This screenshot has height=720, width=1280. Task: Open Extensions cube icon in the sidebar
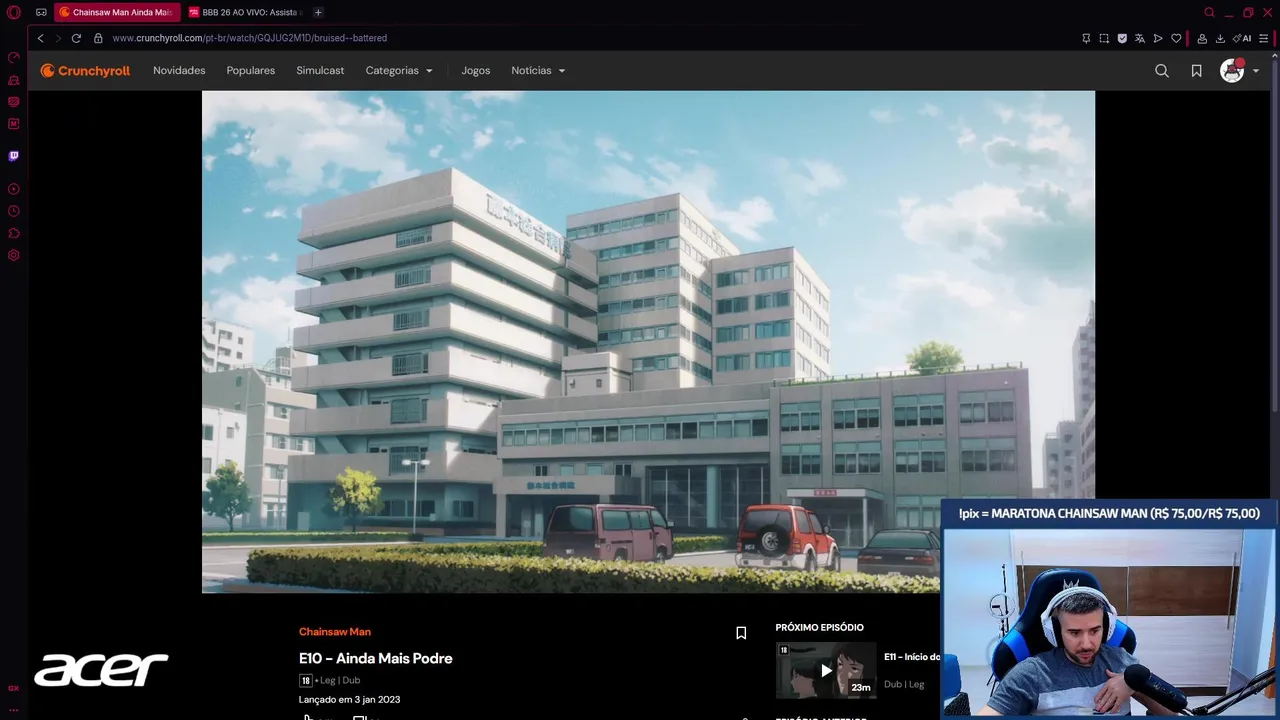[14, 233]
